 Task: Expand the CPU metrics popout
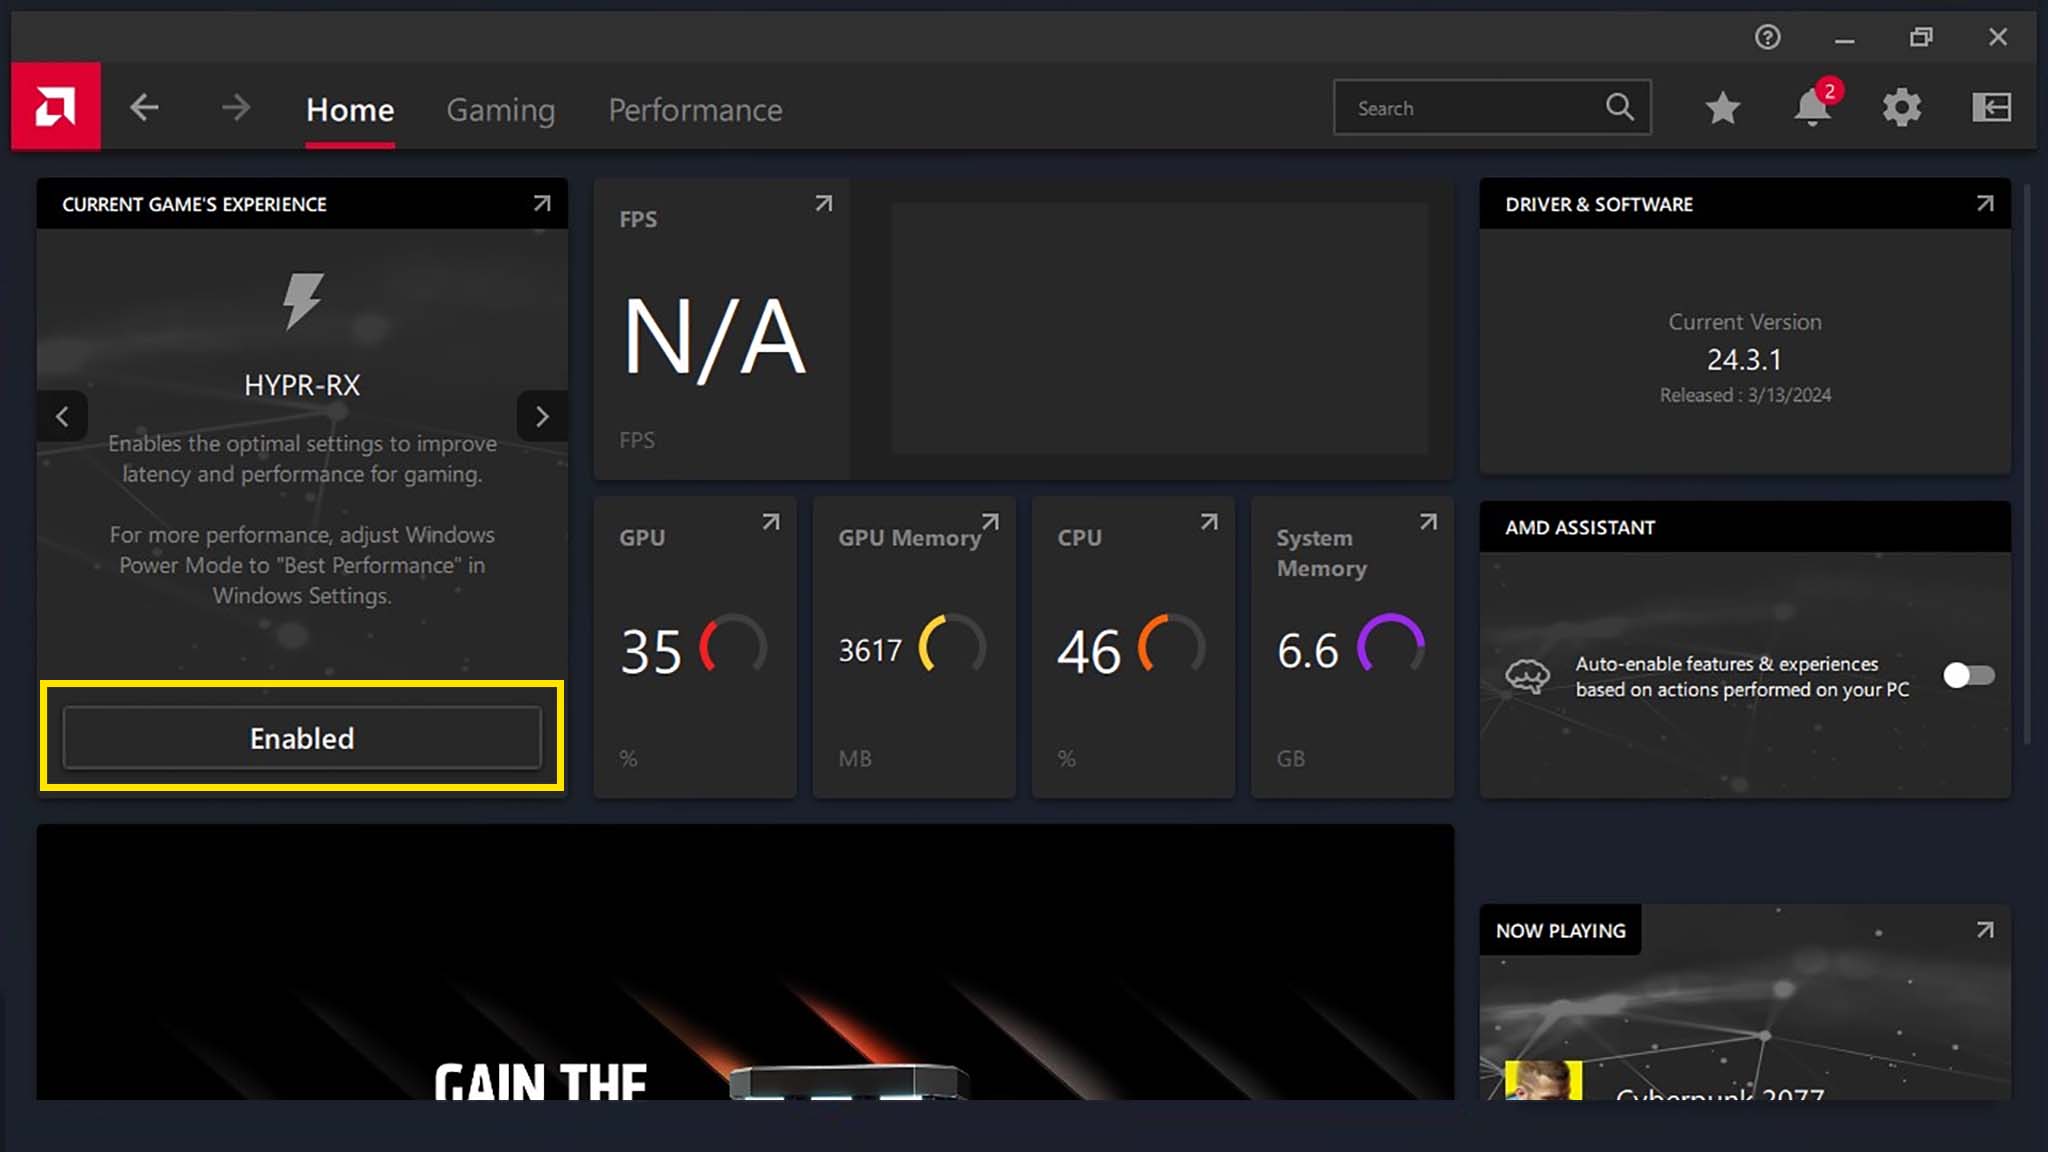coord(1207,522)
